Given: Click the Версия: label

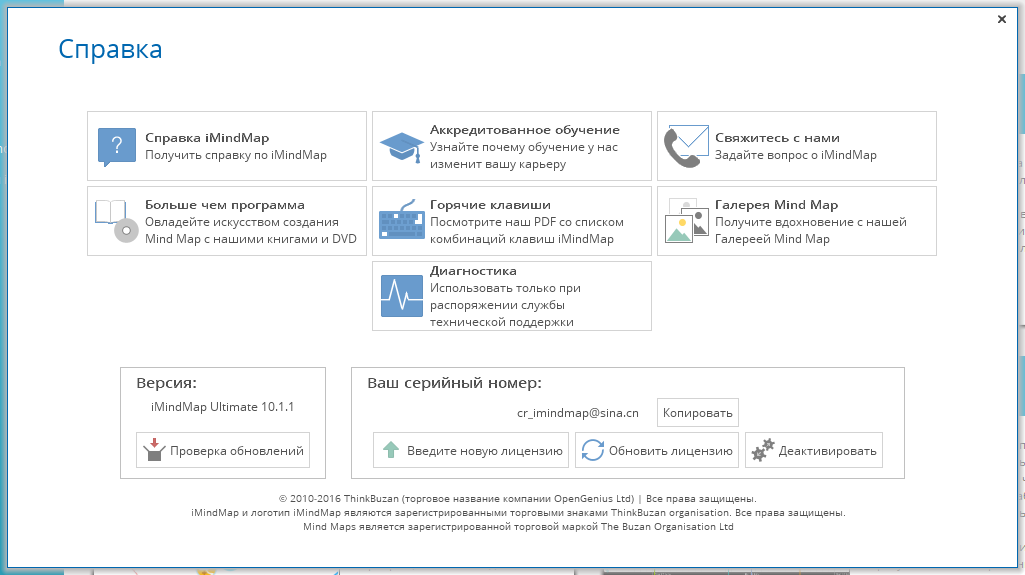Looking at the screenshot, I should click(166, 383).
